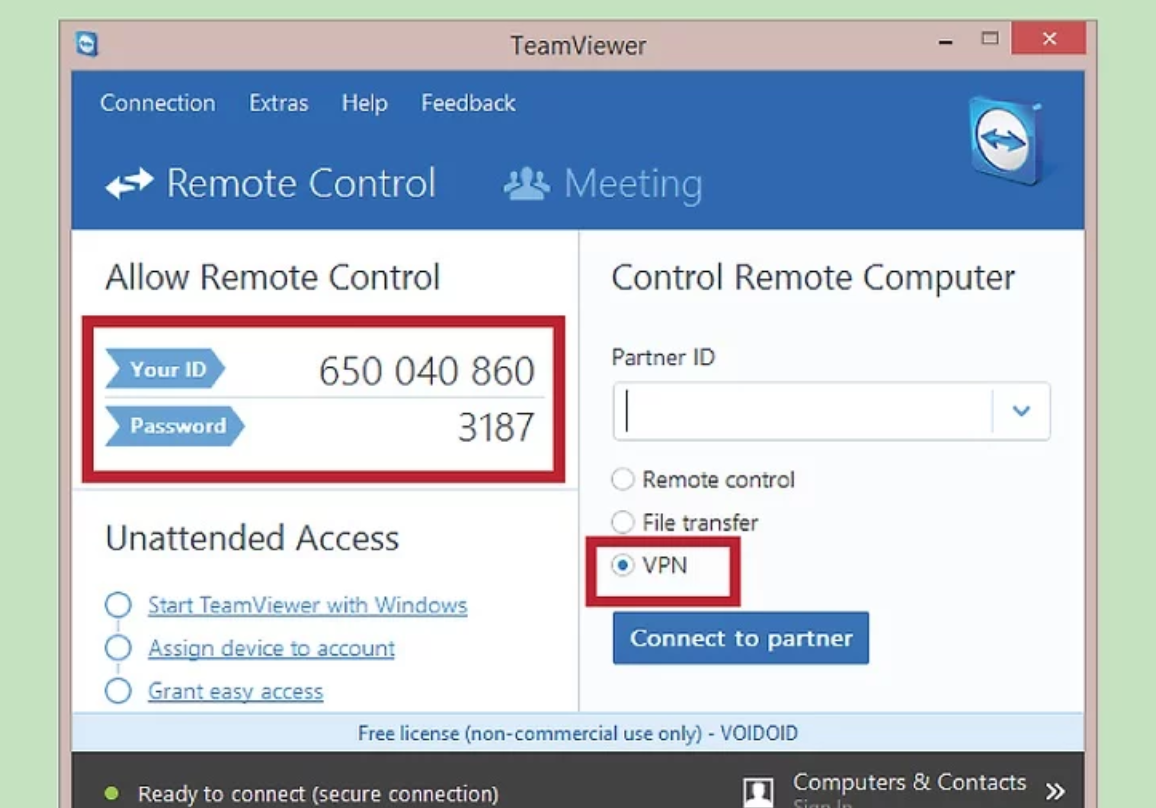Open the Connection menu

(158, 102)
